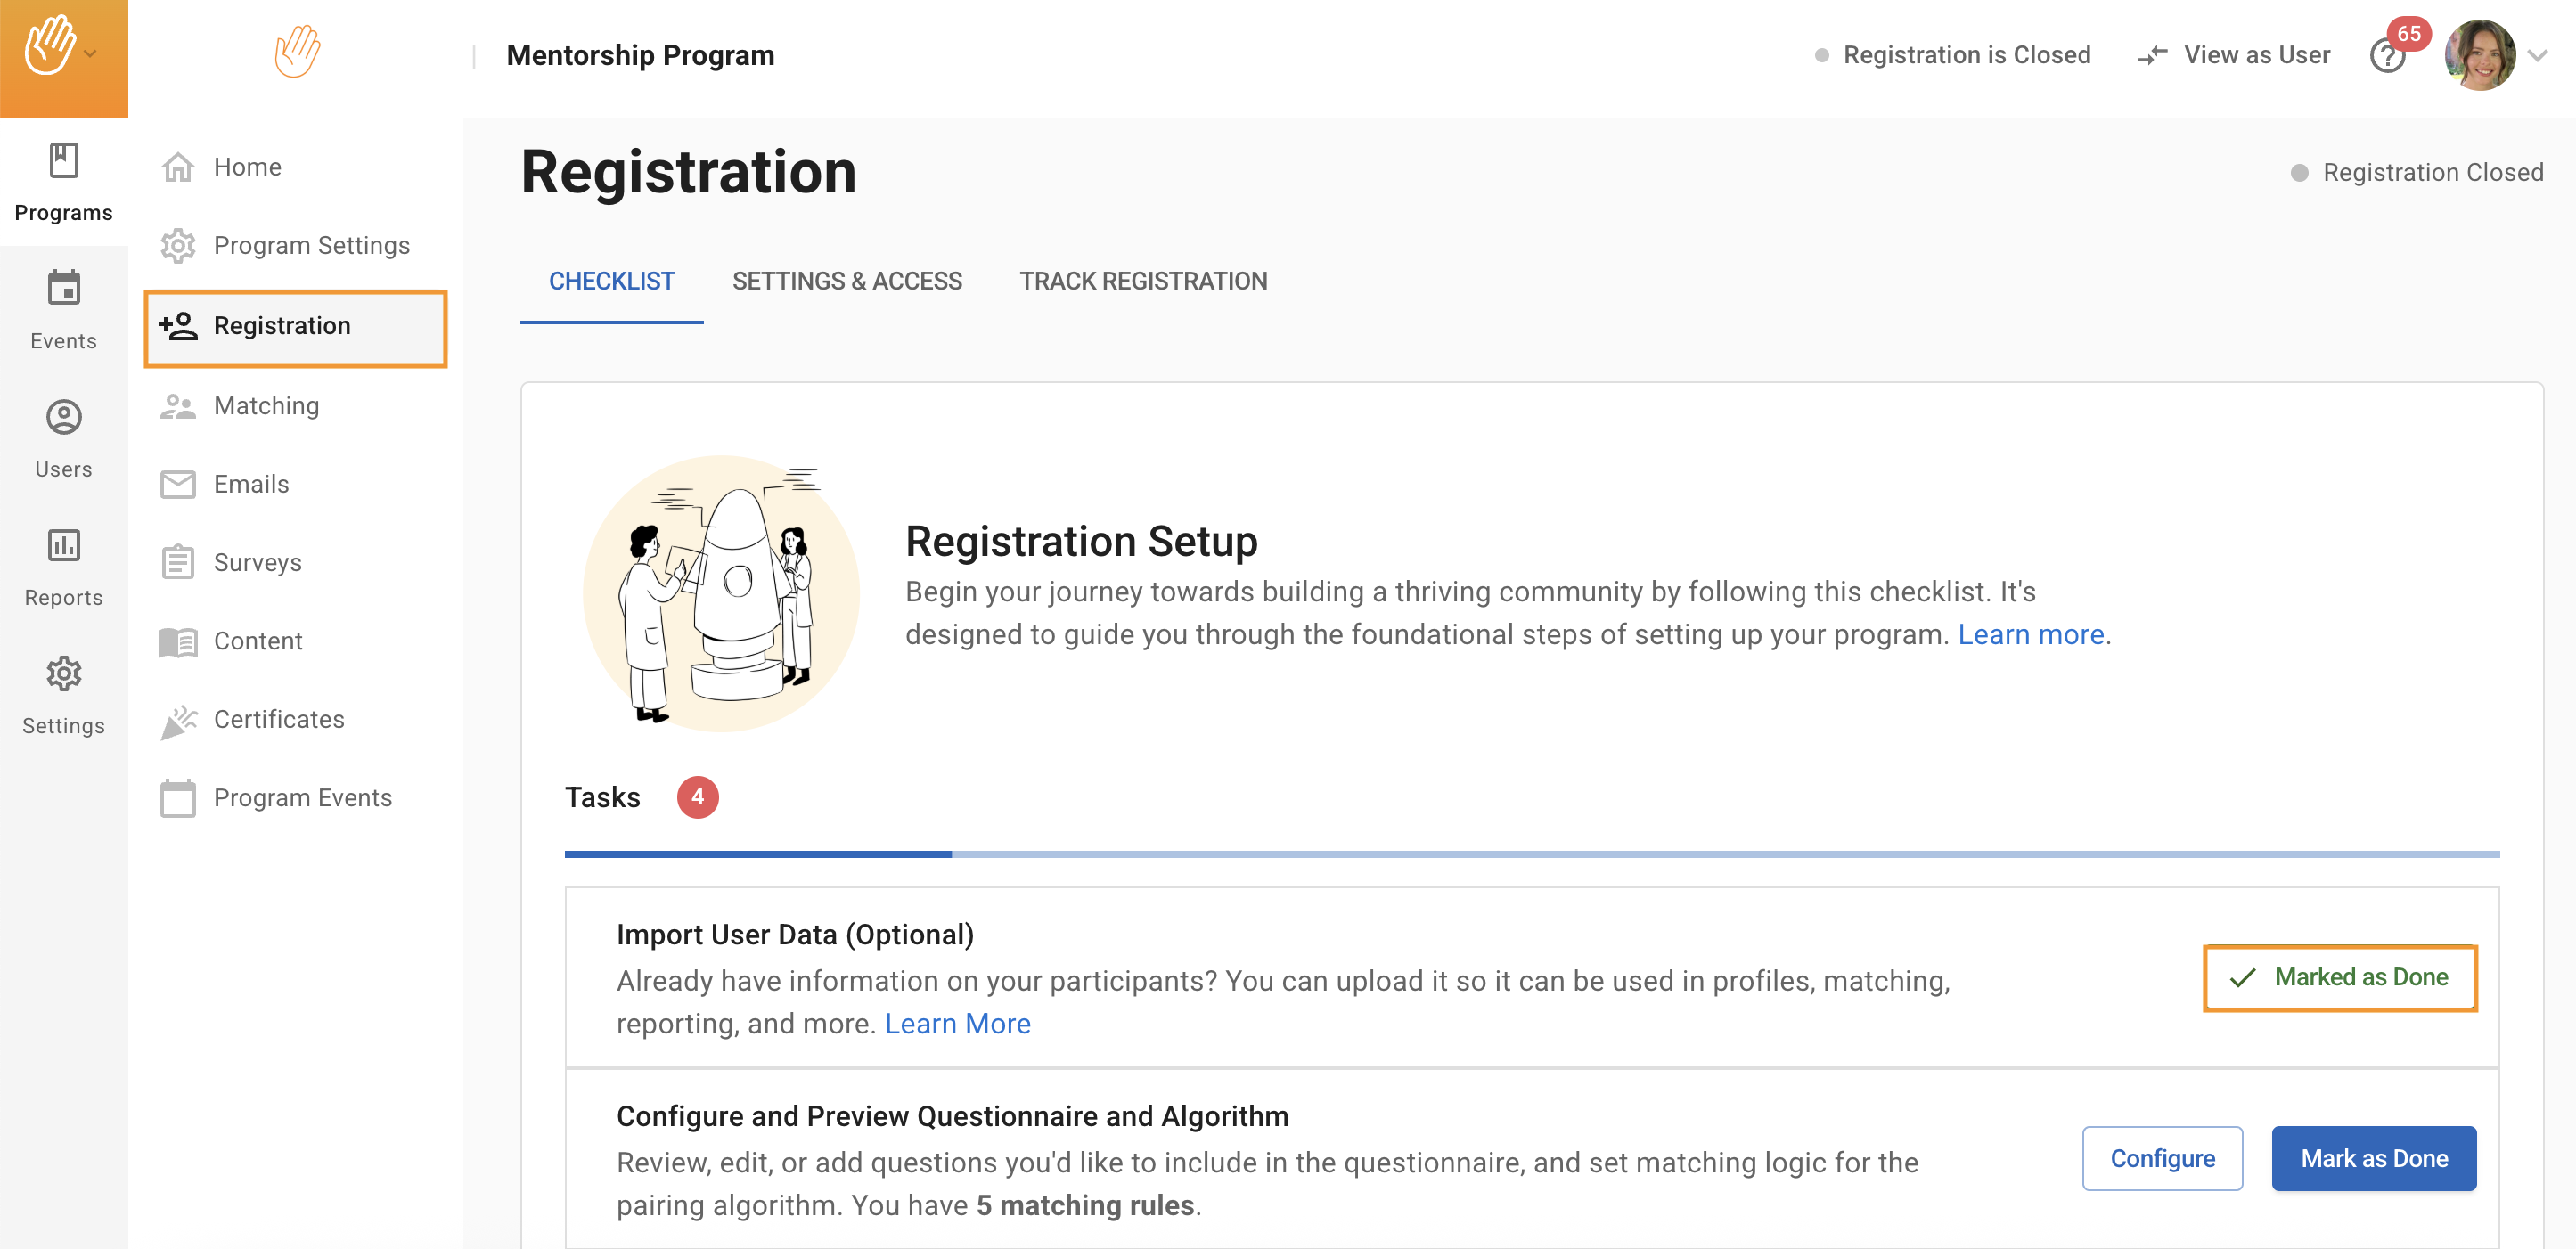The image size is (2576, 1249).
Task: Click the Configure button
Action: point(2161,1158)
